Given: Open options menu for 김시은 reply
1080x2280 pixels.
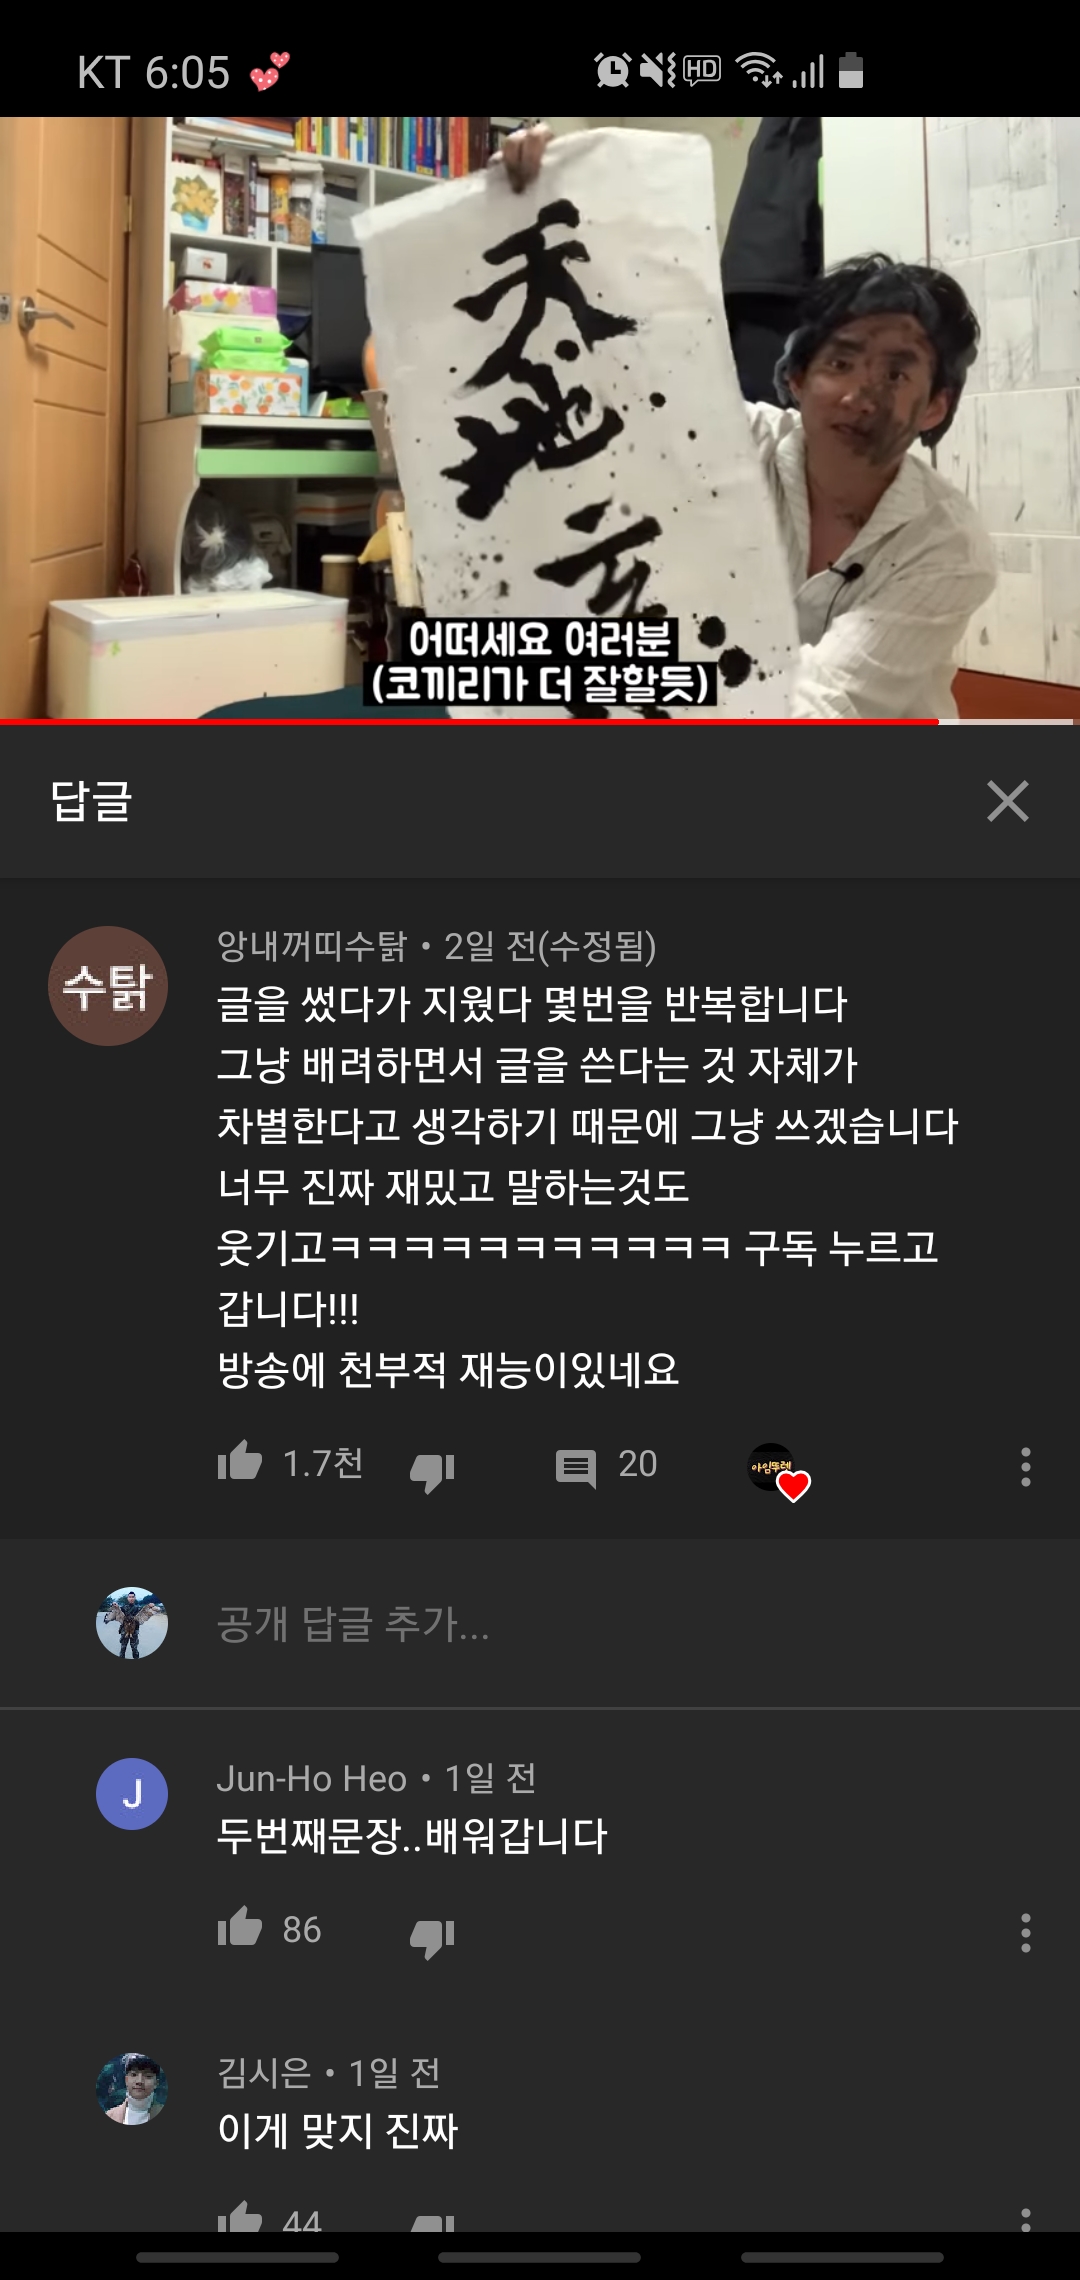Looking at the screenshot, I should click(1025, 2219).
